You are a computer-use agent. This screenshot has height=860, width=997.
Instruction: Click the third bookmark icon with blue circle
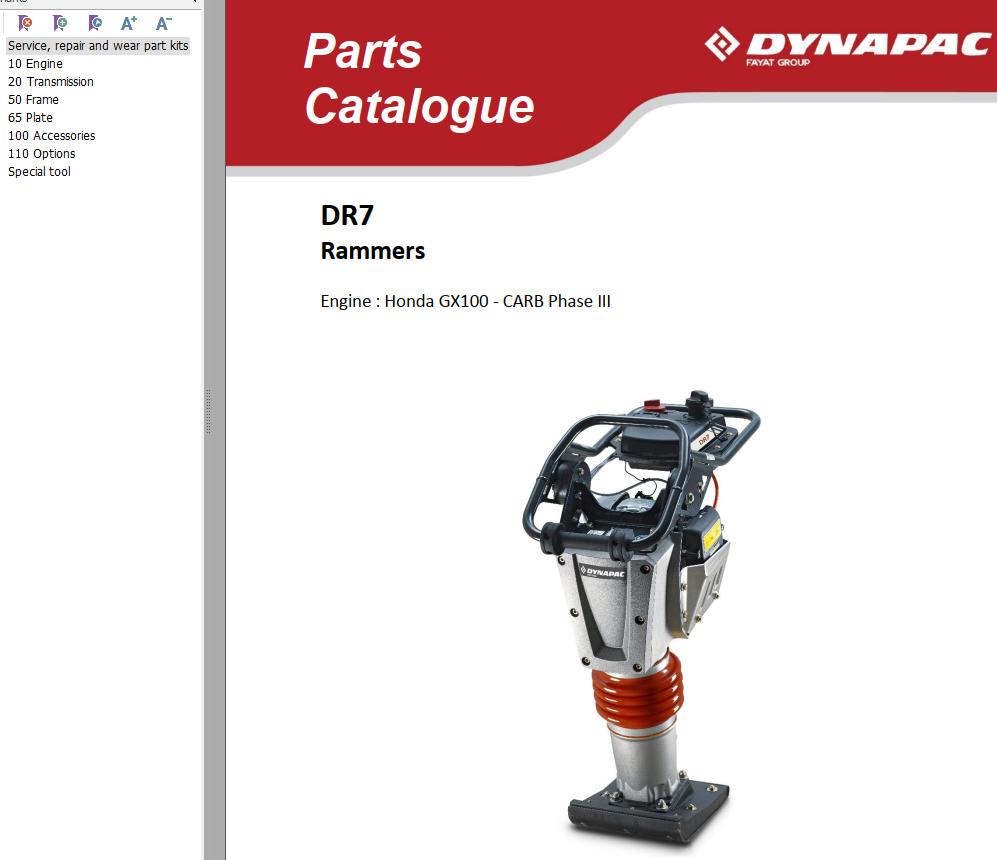(x=94, y=23)
